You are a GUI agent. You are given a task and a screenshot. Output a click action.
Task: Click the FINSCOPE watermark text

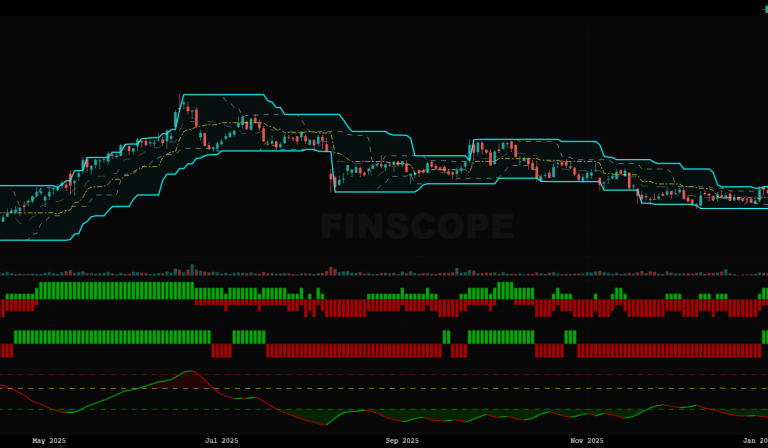pyautogui.click(x=417, y=228)
